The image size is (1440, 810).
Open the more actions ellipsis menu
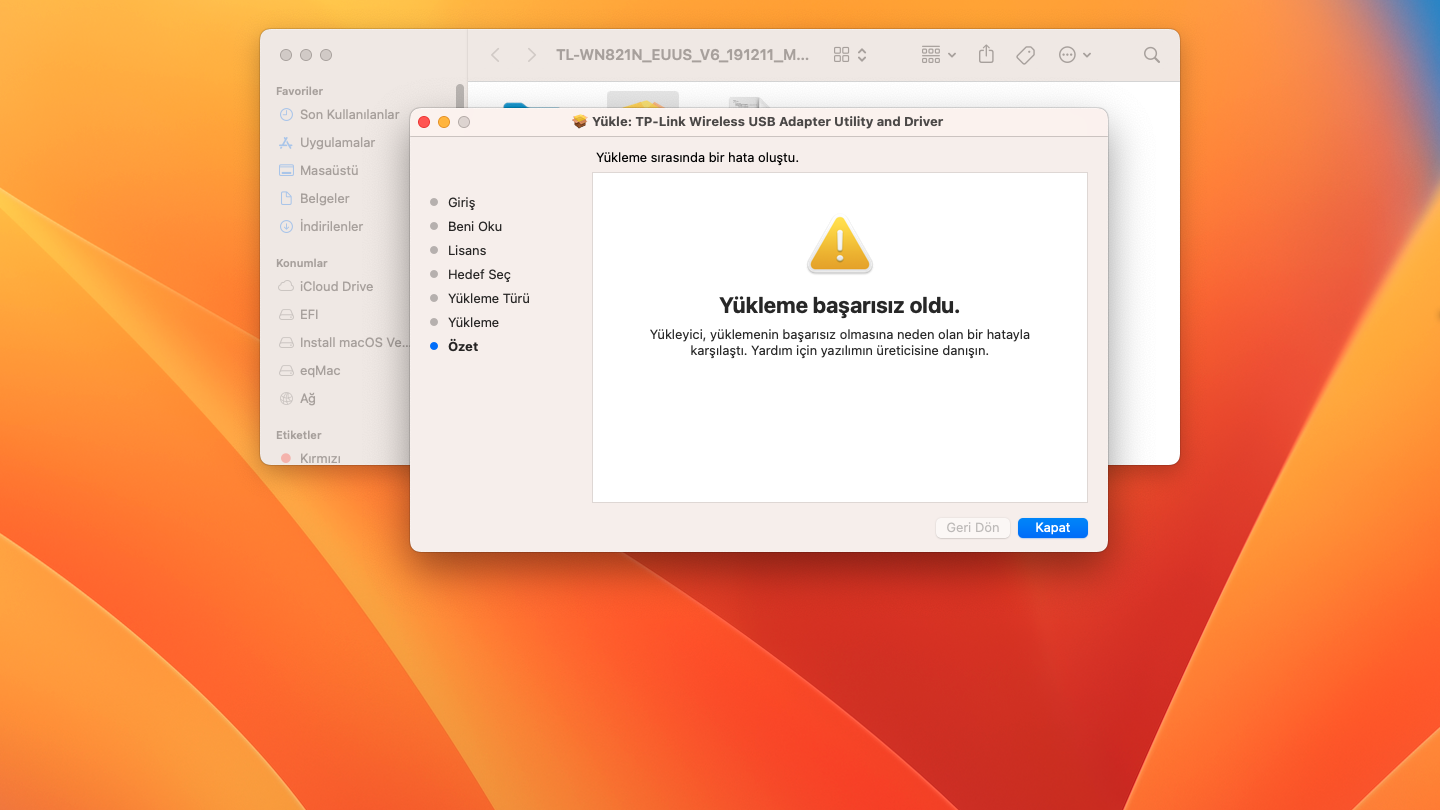point(1073,55)
